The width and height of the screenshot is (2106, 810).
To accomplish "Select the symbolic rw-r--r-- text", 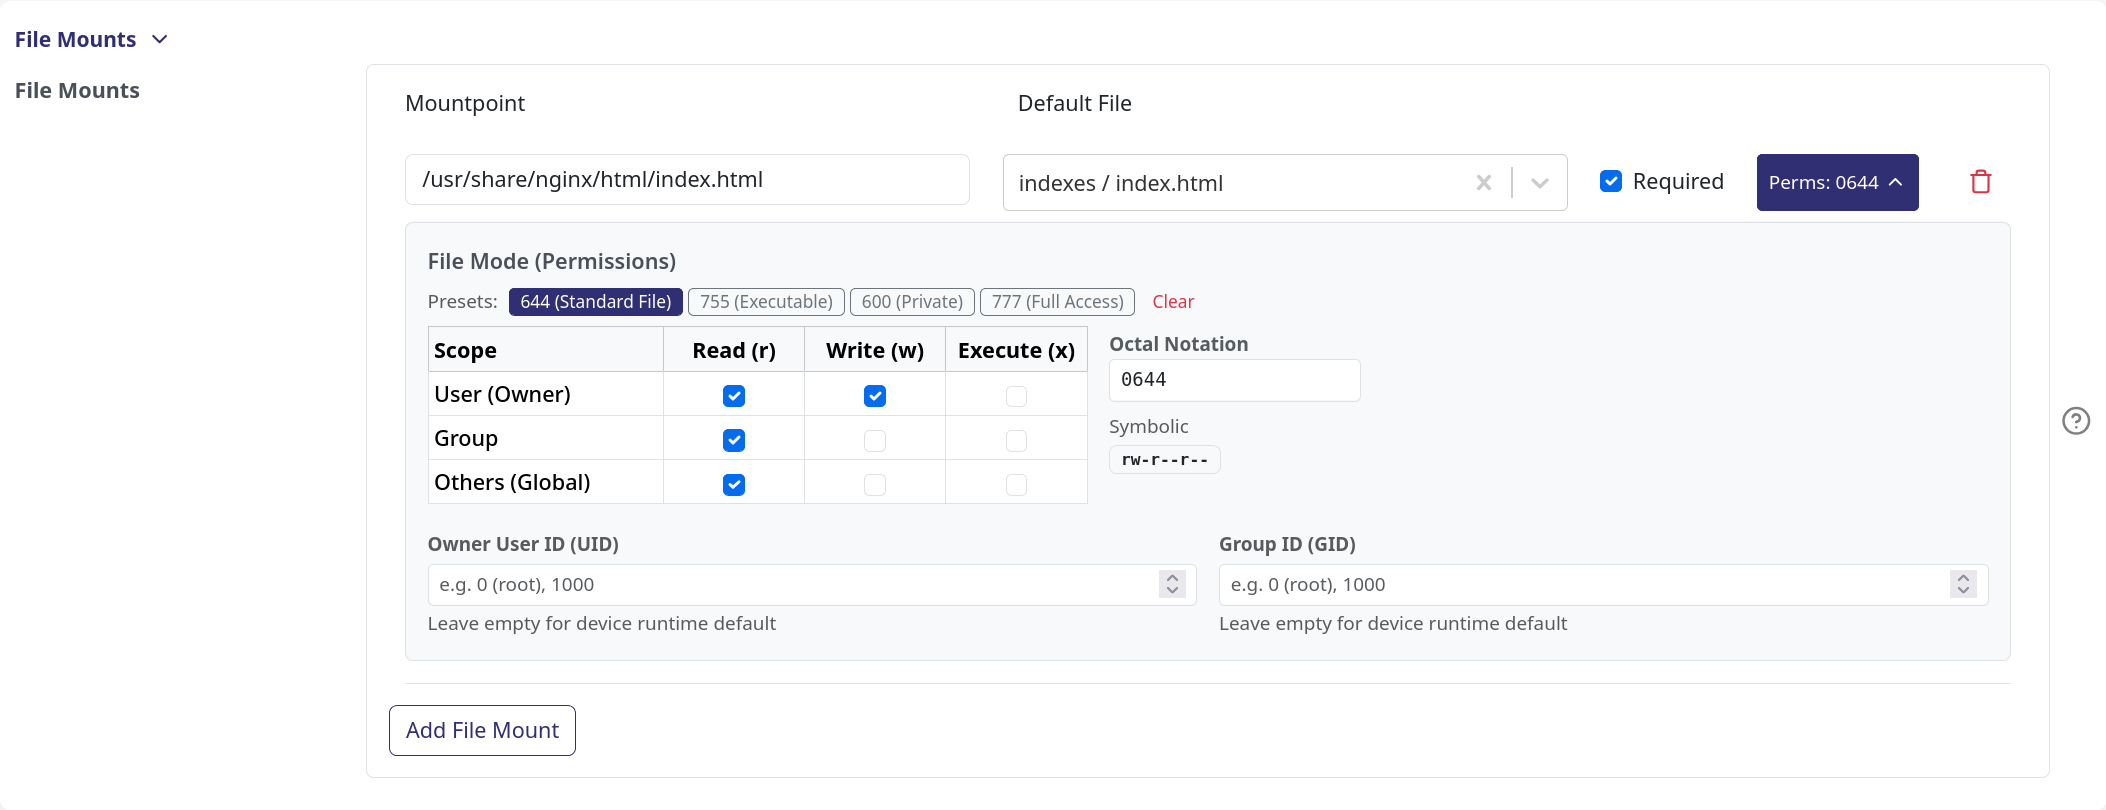I will point(1165,460).
